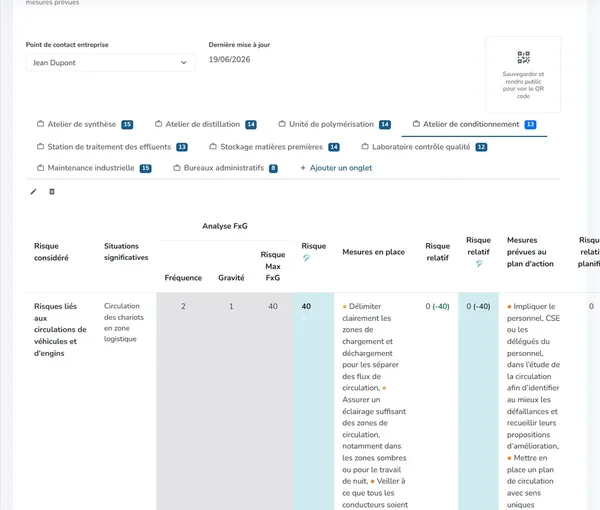Click Mesures prévues au plan d'action header

530,252
